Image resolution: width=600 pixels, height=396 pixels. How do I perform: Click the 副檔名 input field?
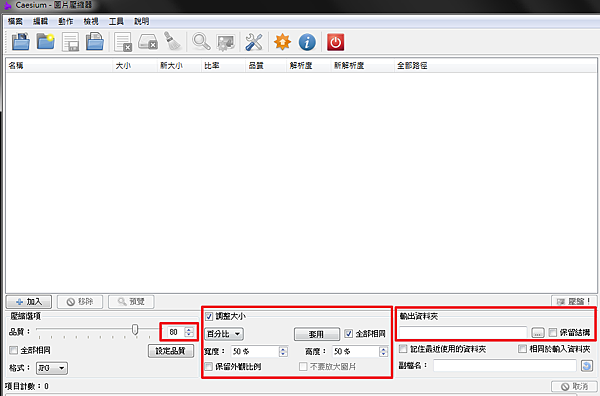coord(505,365)
